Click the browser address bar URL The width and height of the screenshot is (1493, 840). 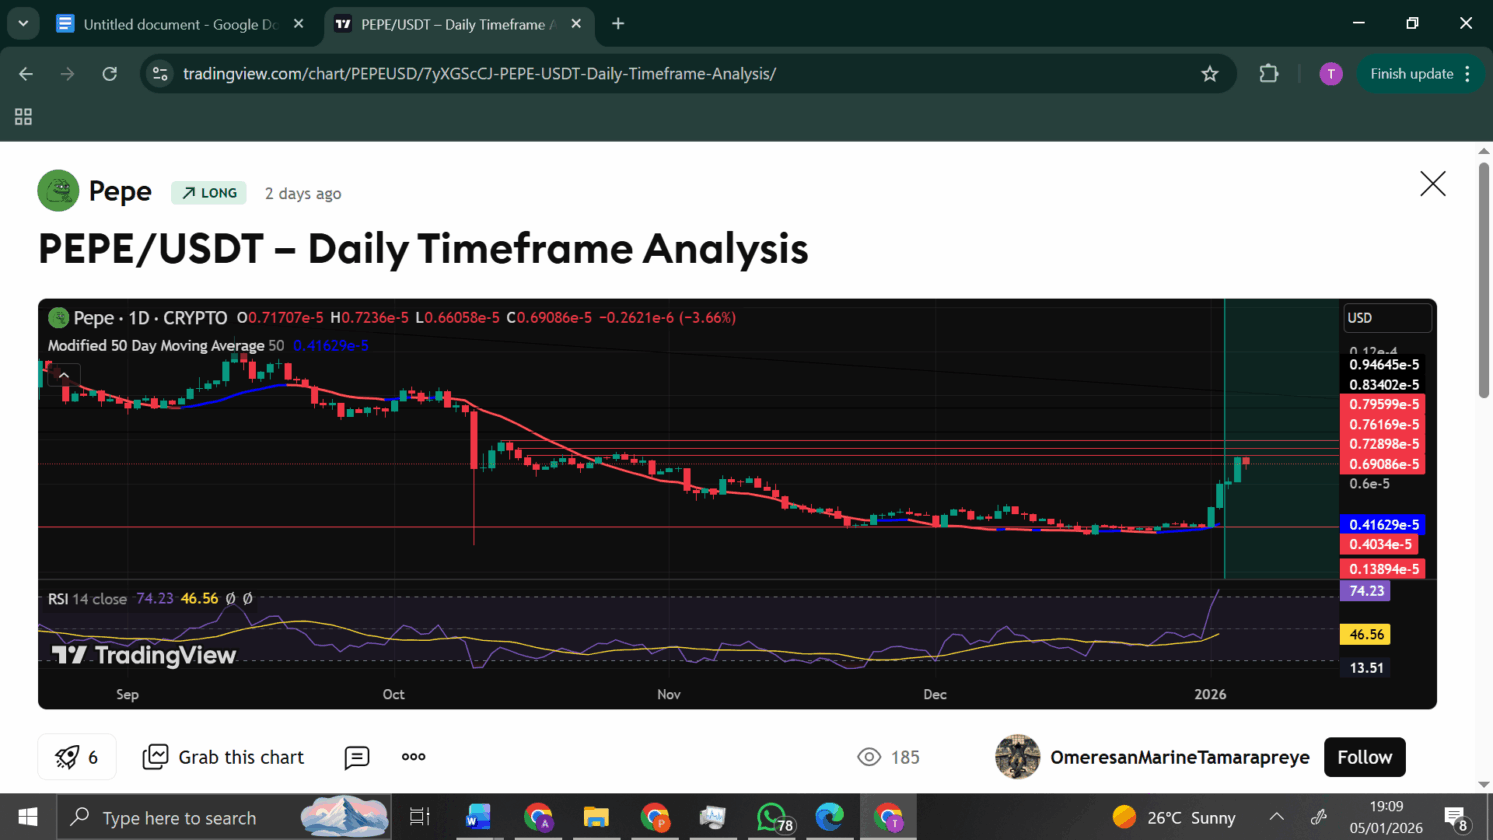point(480,74)
